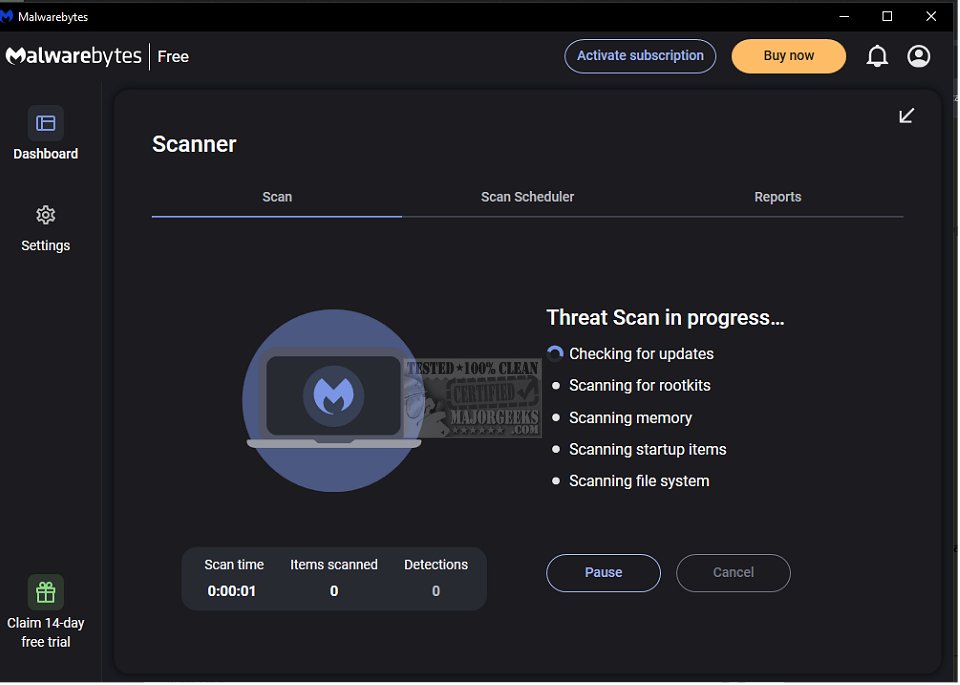Viewport: 960px width, 685px height.
Task: Click the Scanning startup items step
Action: coord(648,449)
